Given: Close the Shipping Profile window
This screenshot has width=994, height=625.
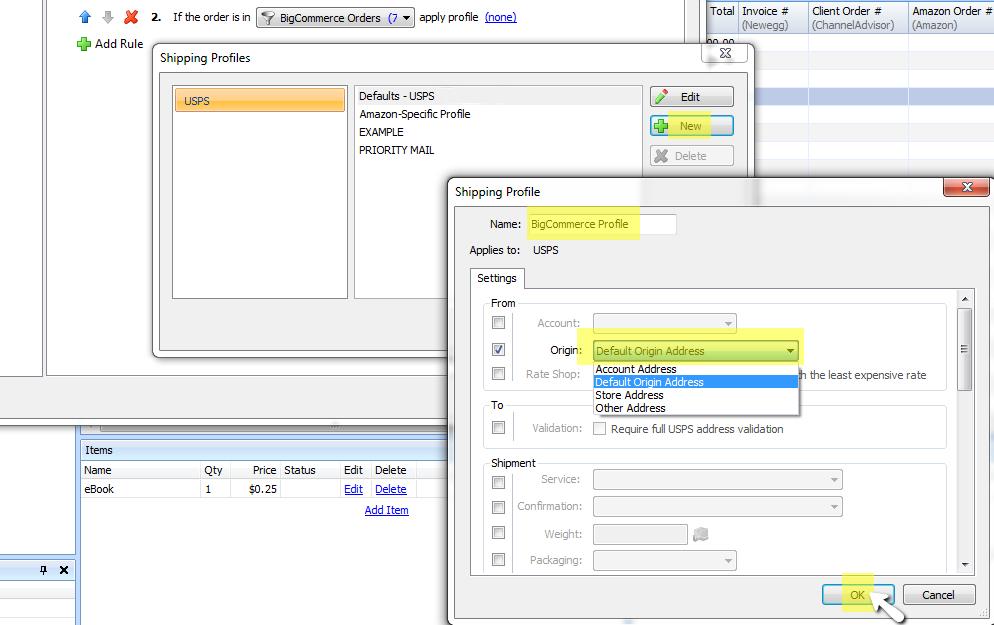Looking at the screenshot, I should [967, 186].
